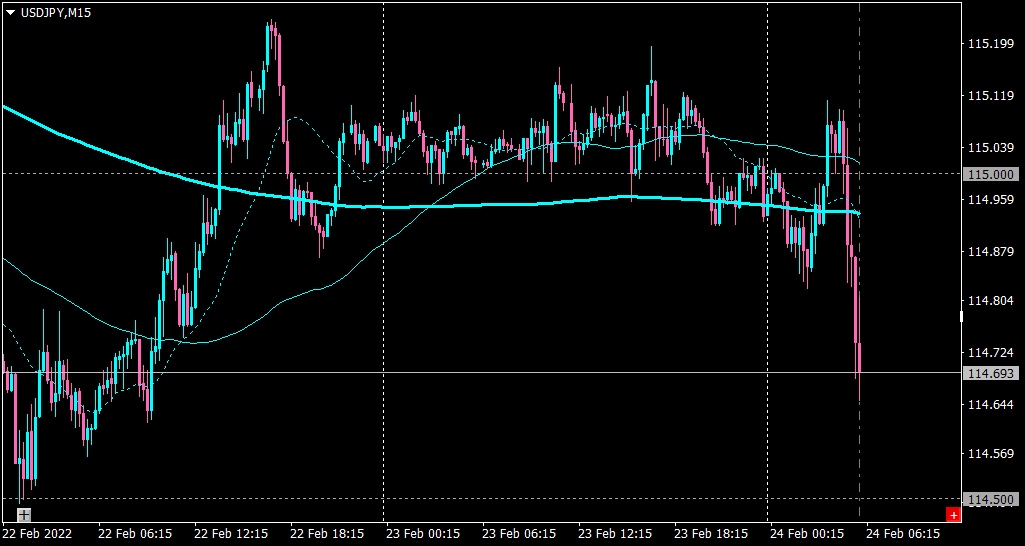Click the 115.000 price level label

[x=991, y=174]
